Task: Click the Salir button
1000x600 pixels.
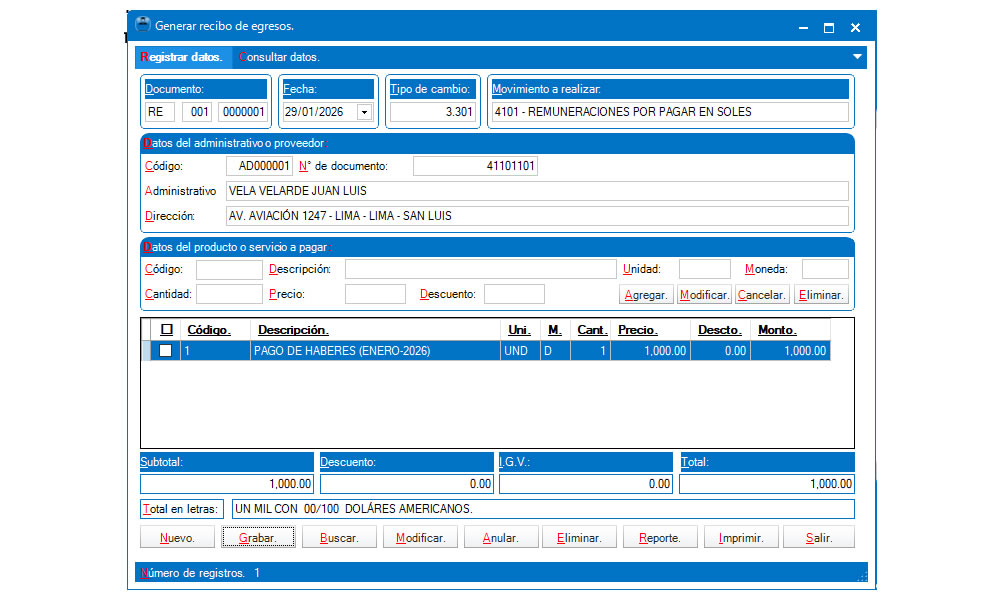Action: coord(819,538)
